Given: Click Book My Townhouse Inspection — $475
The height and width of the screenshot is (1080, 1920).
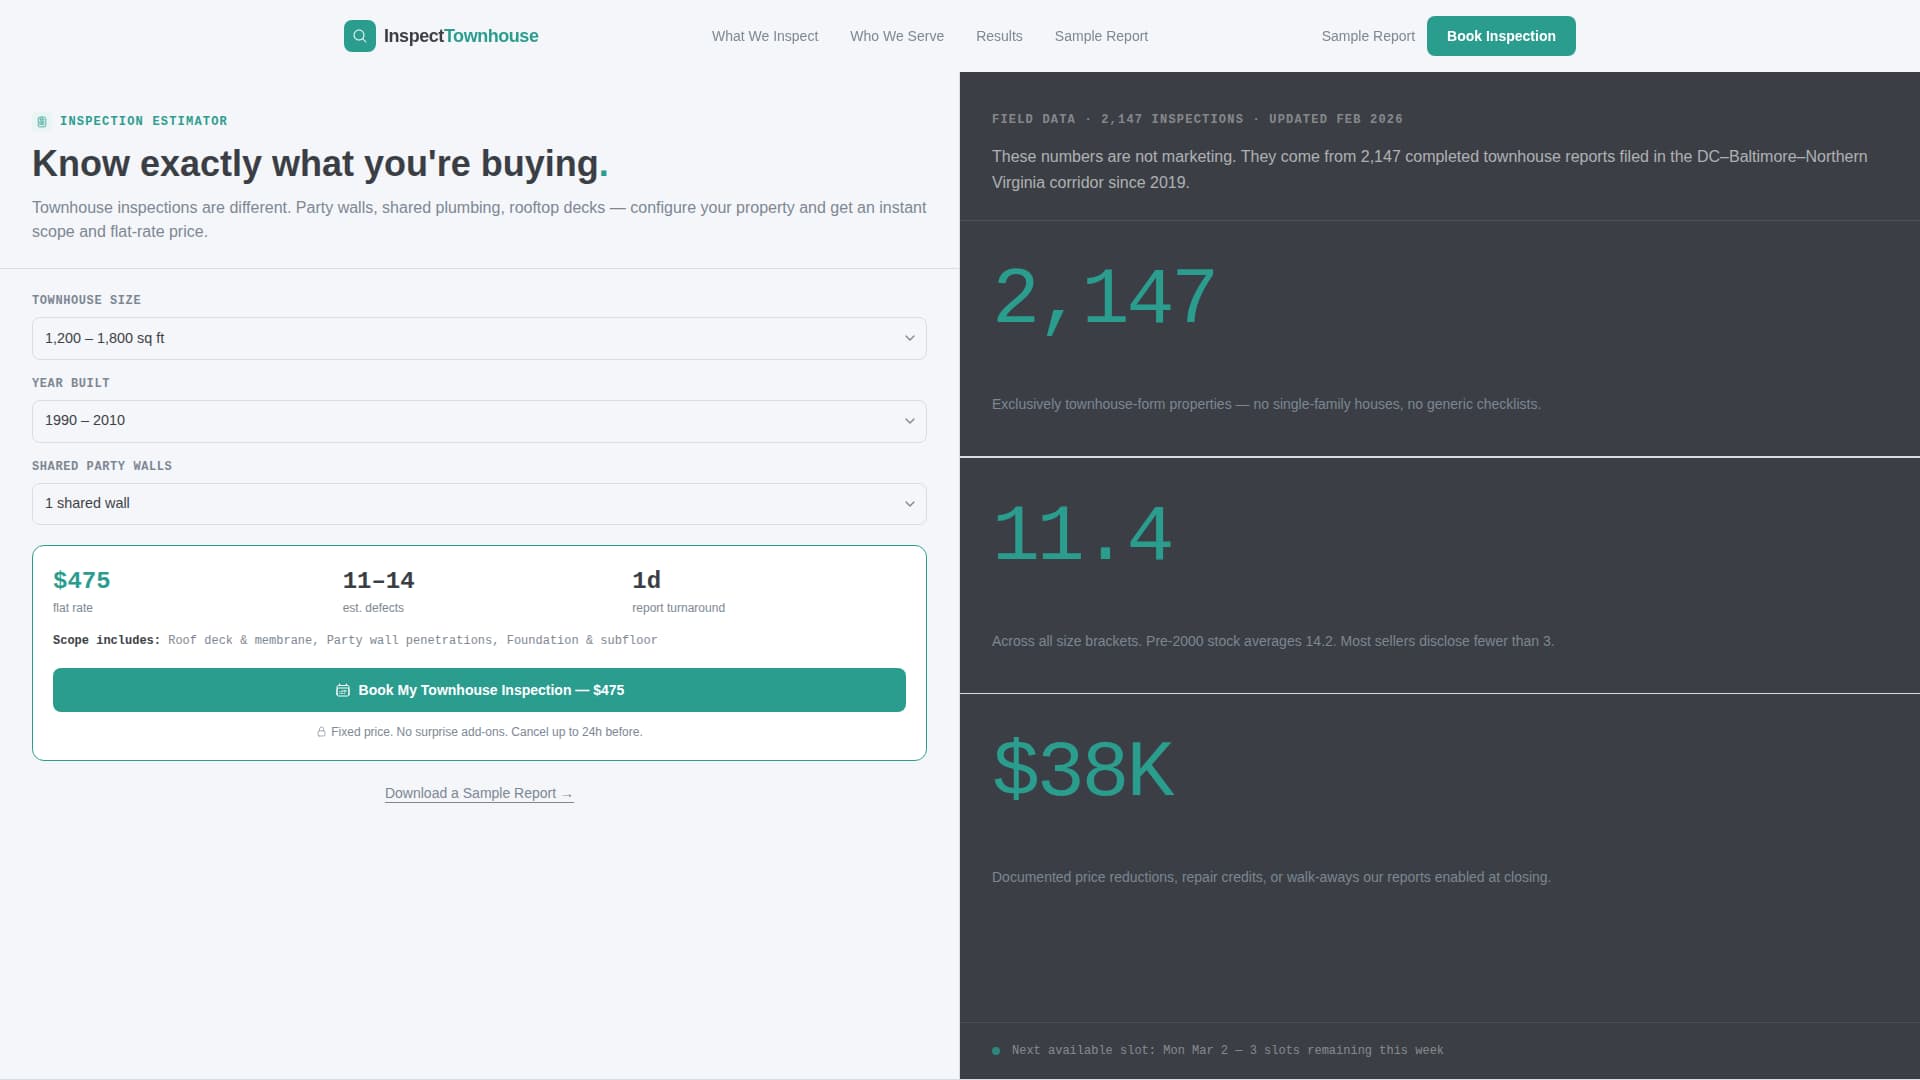Looking at the screenshot, I should (479, 690).
